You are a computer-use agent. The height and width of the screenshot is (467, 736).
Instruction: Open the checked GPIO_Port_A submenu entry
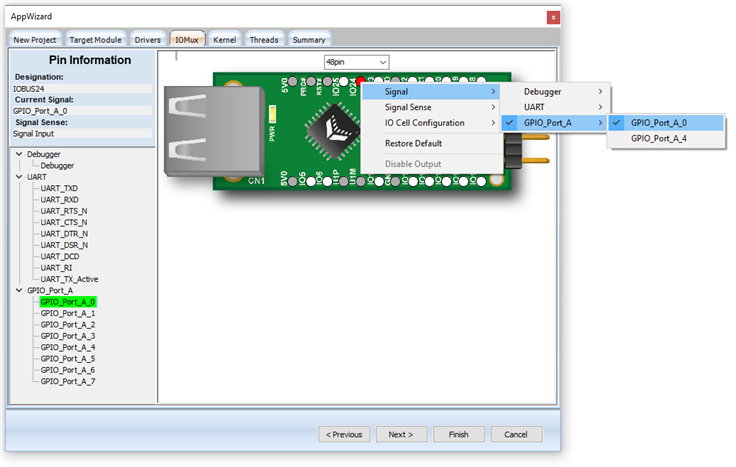point(553,123)
